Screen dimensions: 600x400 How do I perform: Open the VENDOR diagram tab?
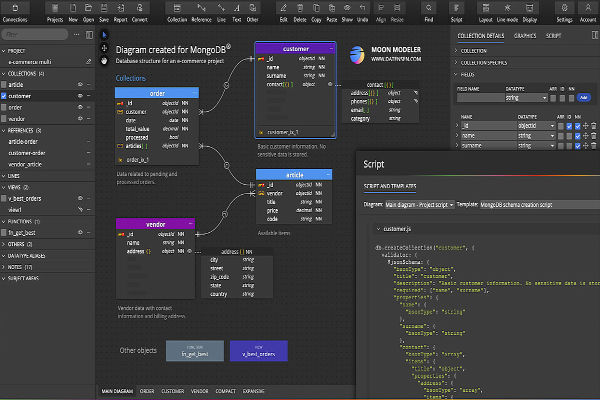pyautogui.click(x=199, y=391)
